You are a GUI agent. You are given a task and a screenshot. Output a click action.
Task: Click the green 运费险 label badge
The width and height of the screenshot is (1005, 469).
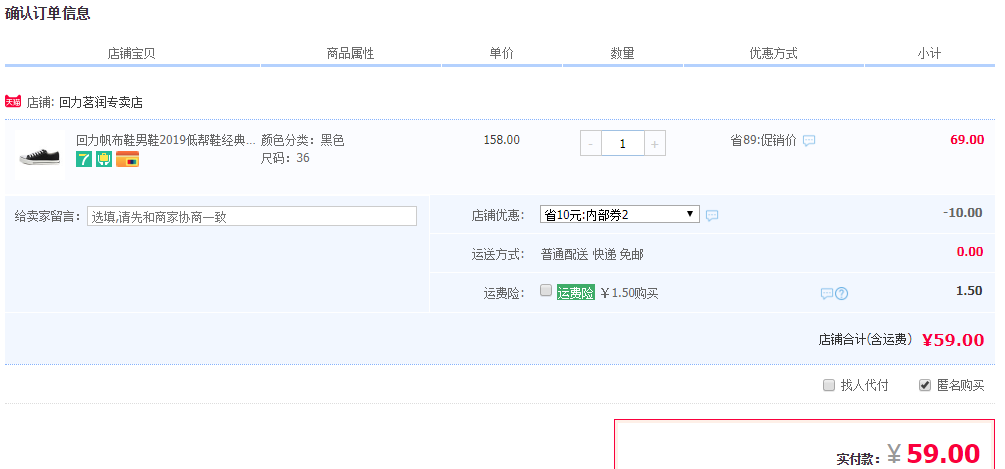(576, 293)
